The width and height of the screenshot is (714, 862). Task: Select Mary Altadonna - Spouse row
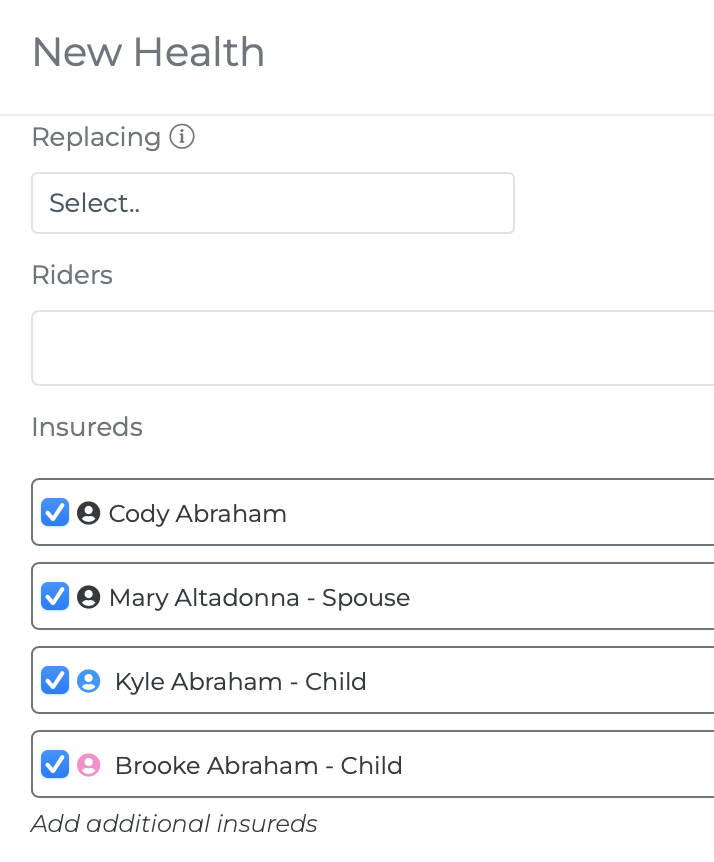pyautogui.click(x=373, y=596)
